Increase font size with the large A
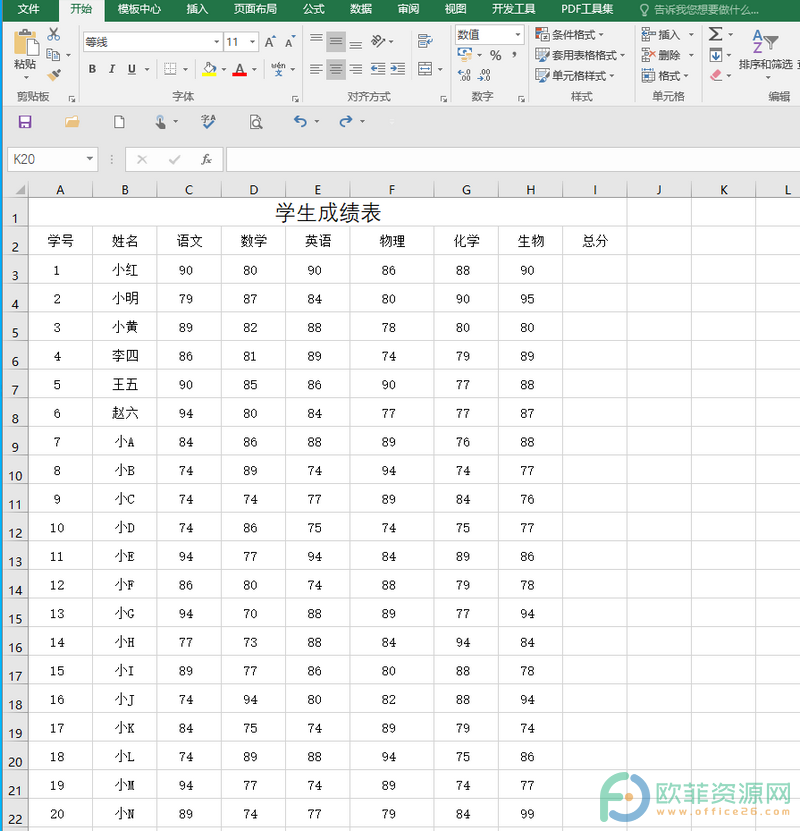The image size is (800, 831). coord(270,42)
